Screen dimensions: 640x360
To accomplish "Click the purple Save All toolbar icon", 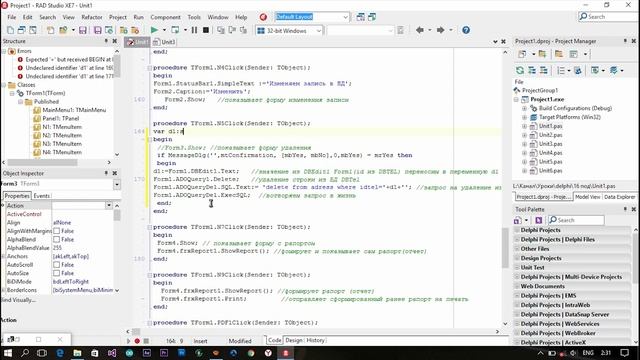I will pos(98,30).
